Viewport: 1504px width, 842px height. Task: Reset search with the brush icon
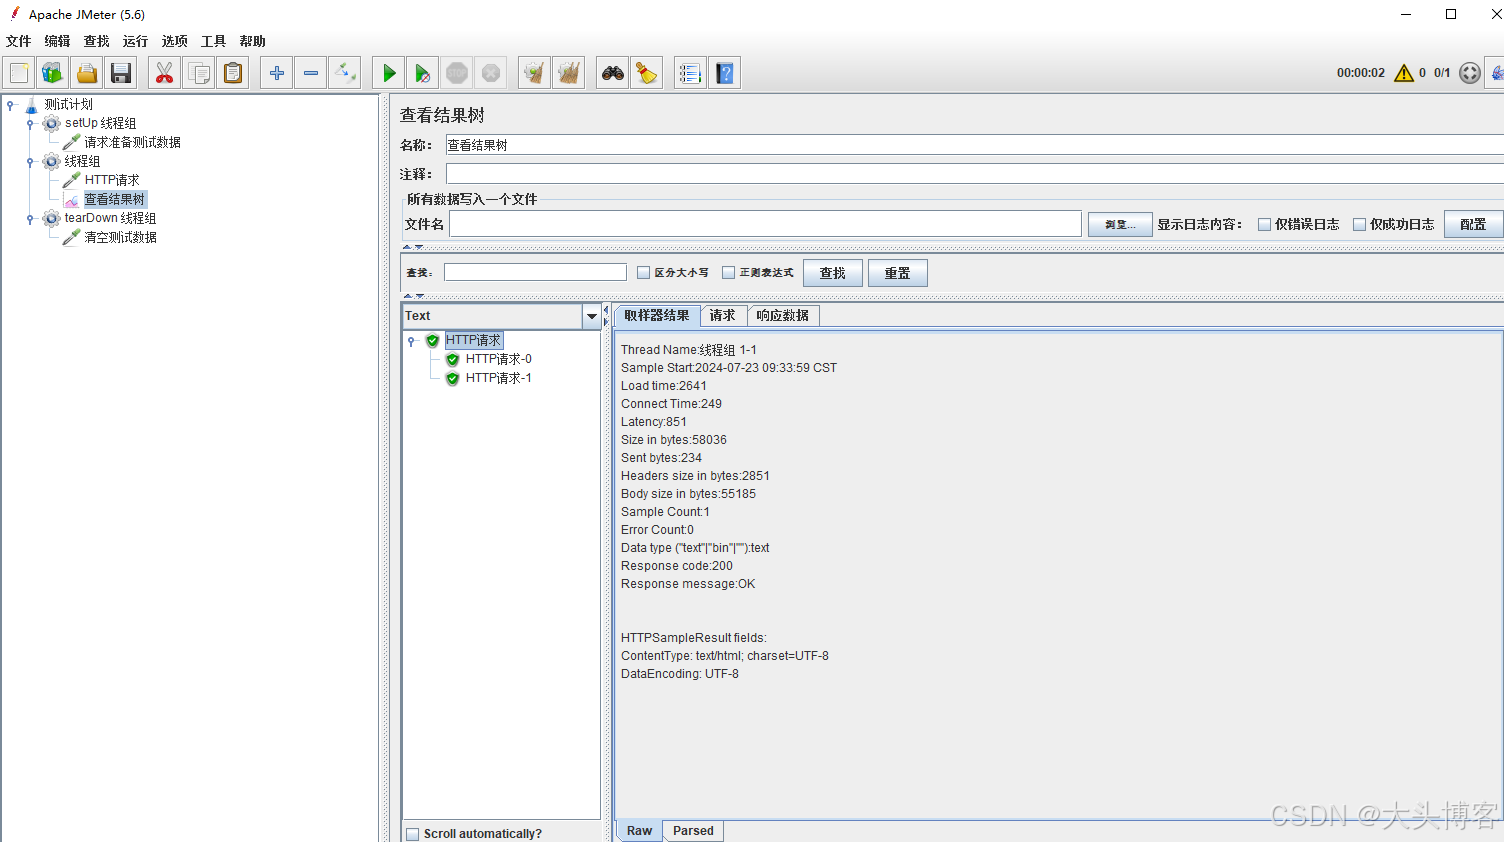pyautogui.click(x=647, y=73)
